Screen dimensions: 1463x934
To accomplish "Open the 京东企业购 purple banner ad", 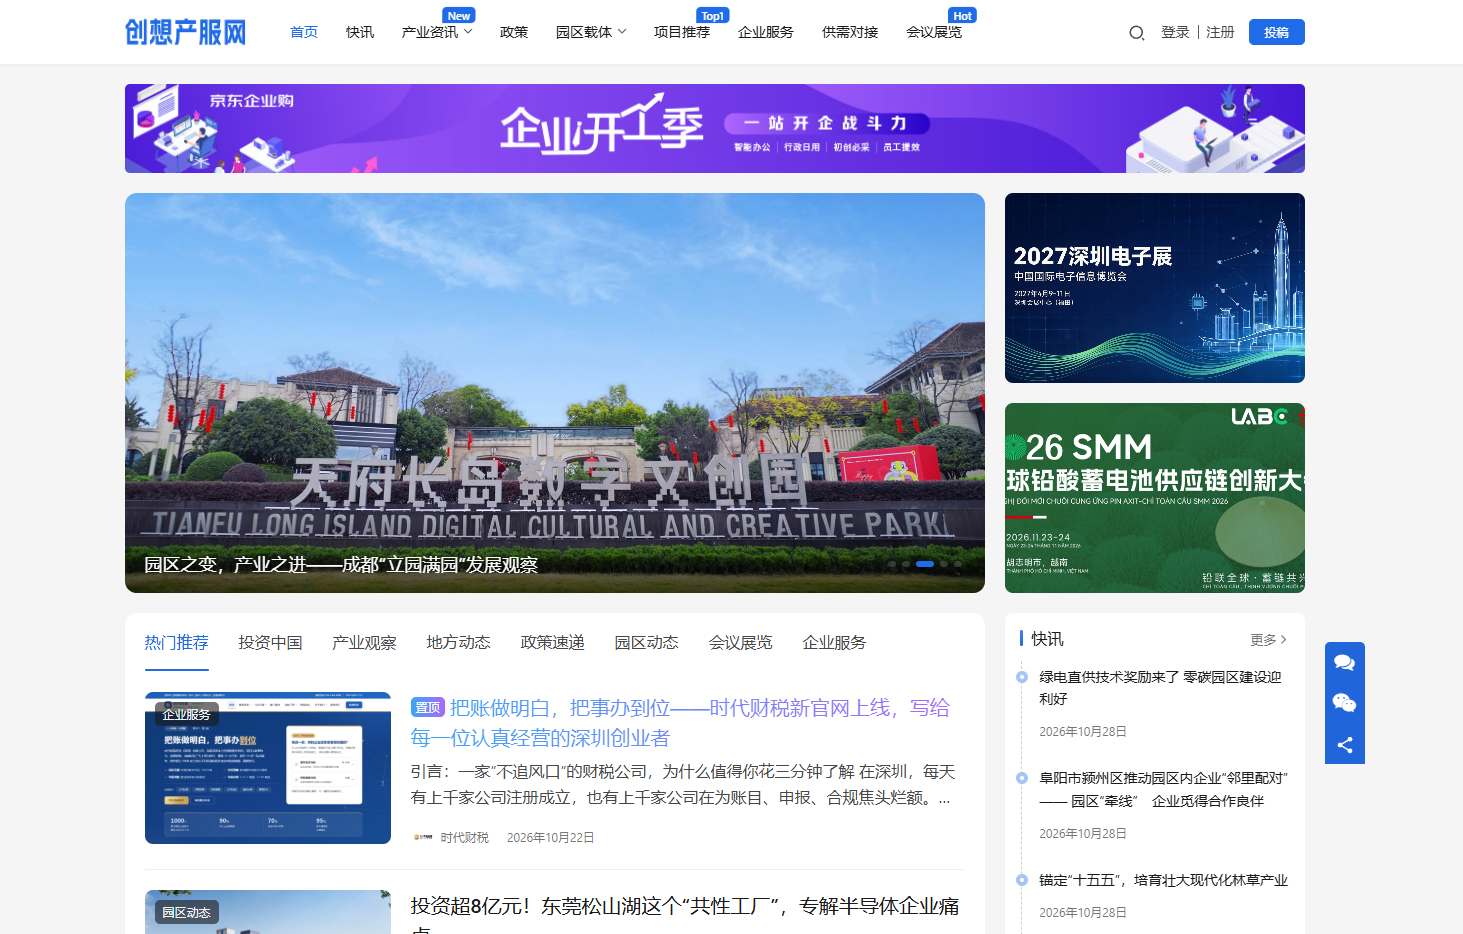I will click(715, 128).
